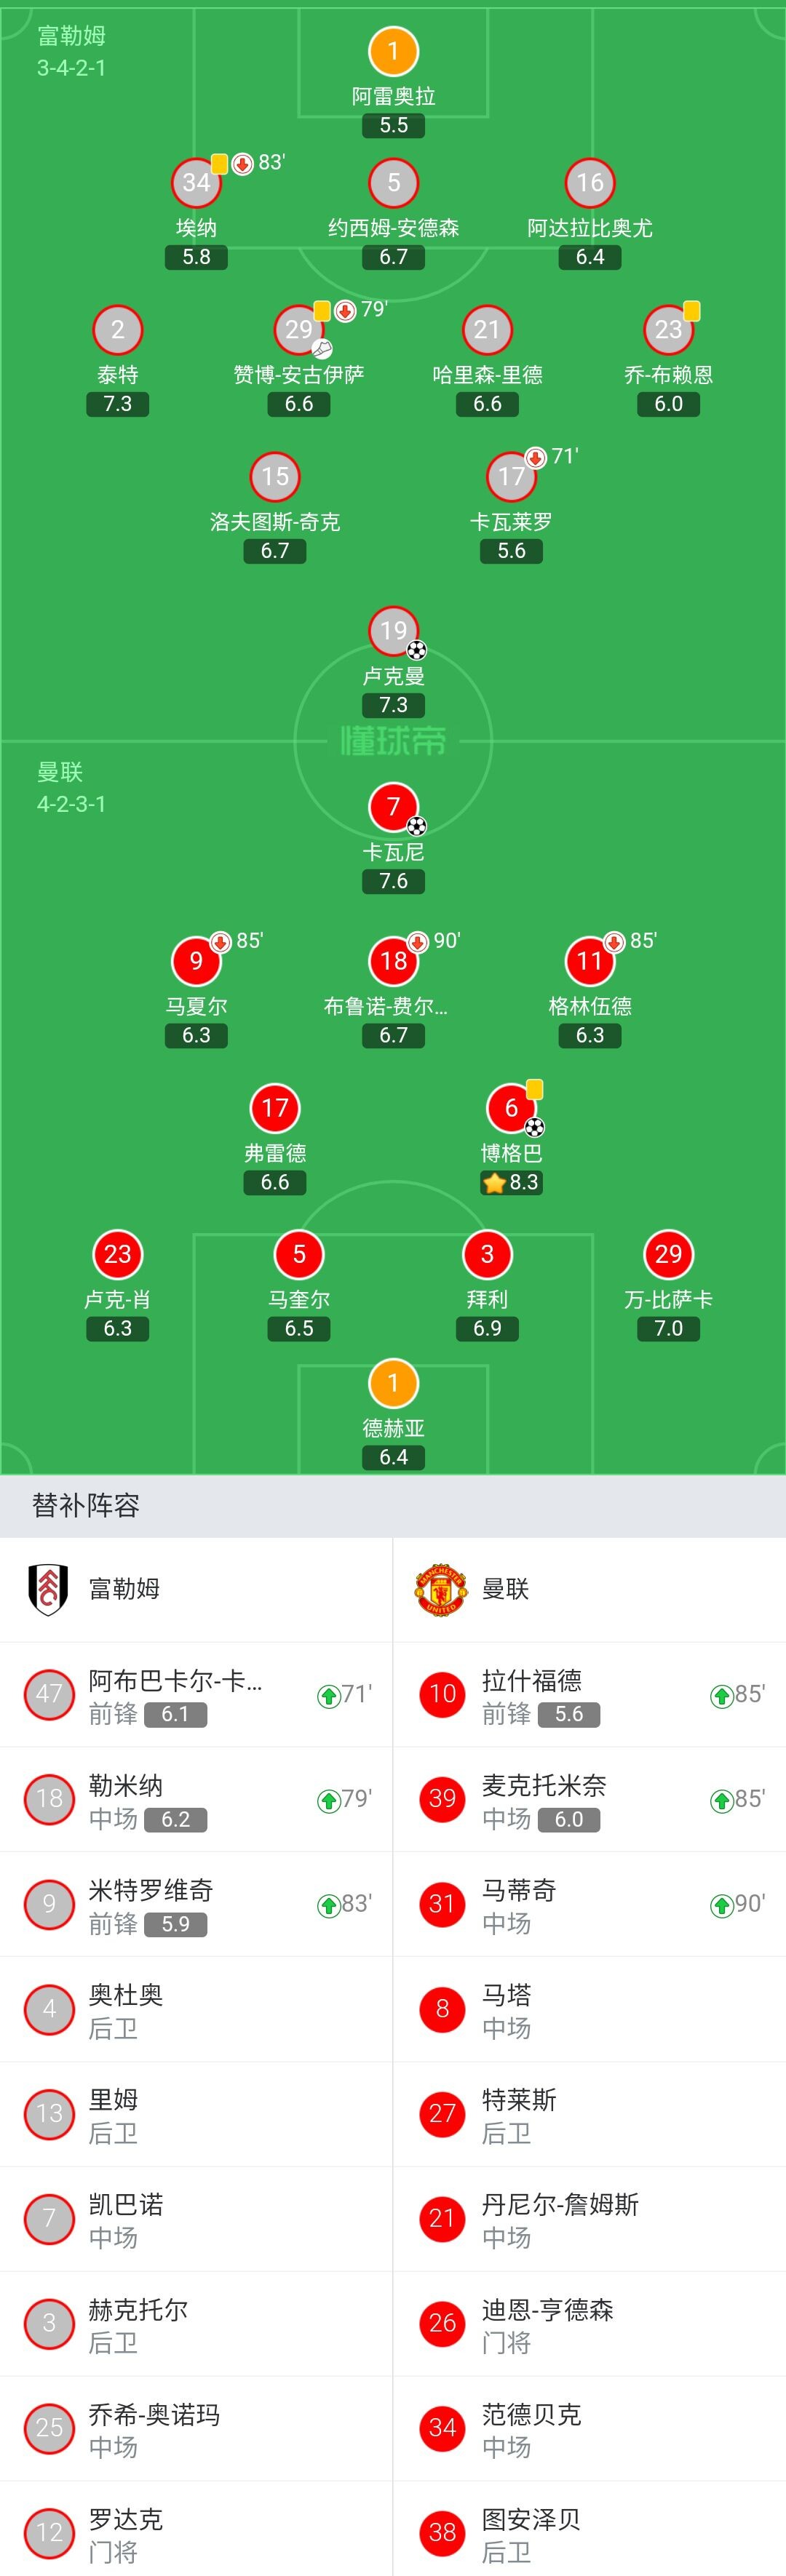Open player 布鲁诺-费尔南德斯 number 18
786x2576 pixels.
pyautogui.click(x=393, y=961)
